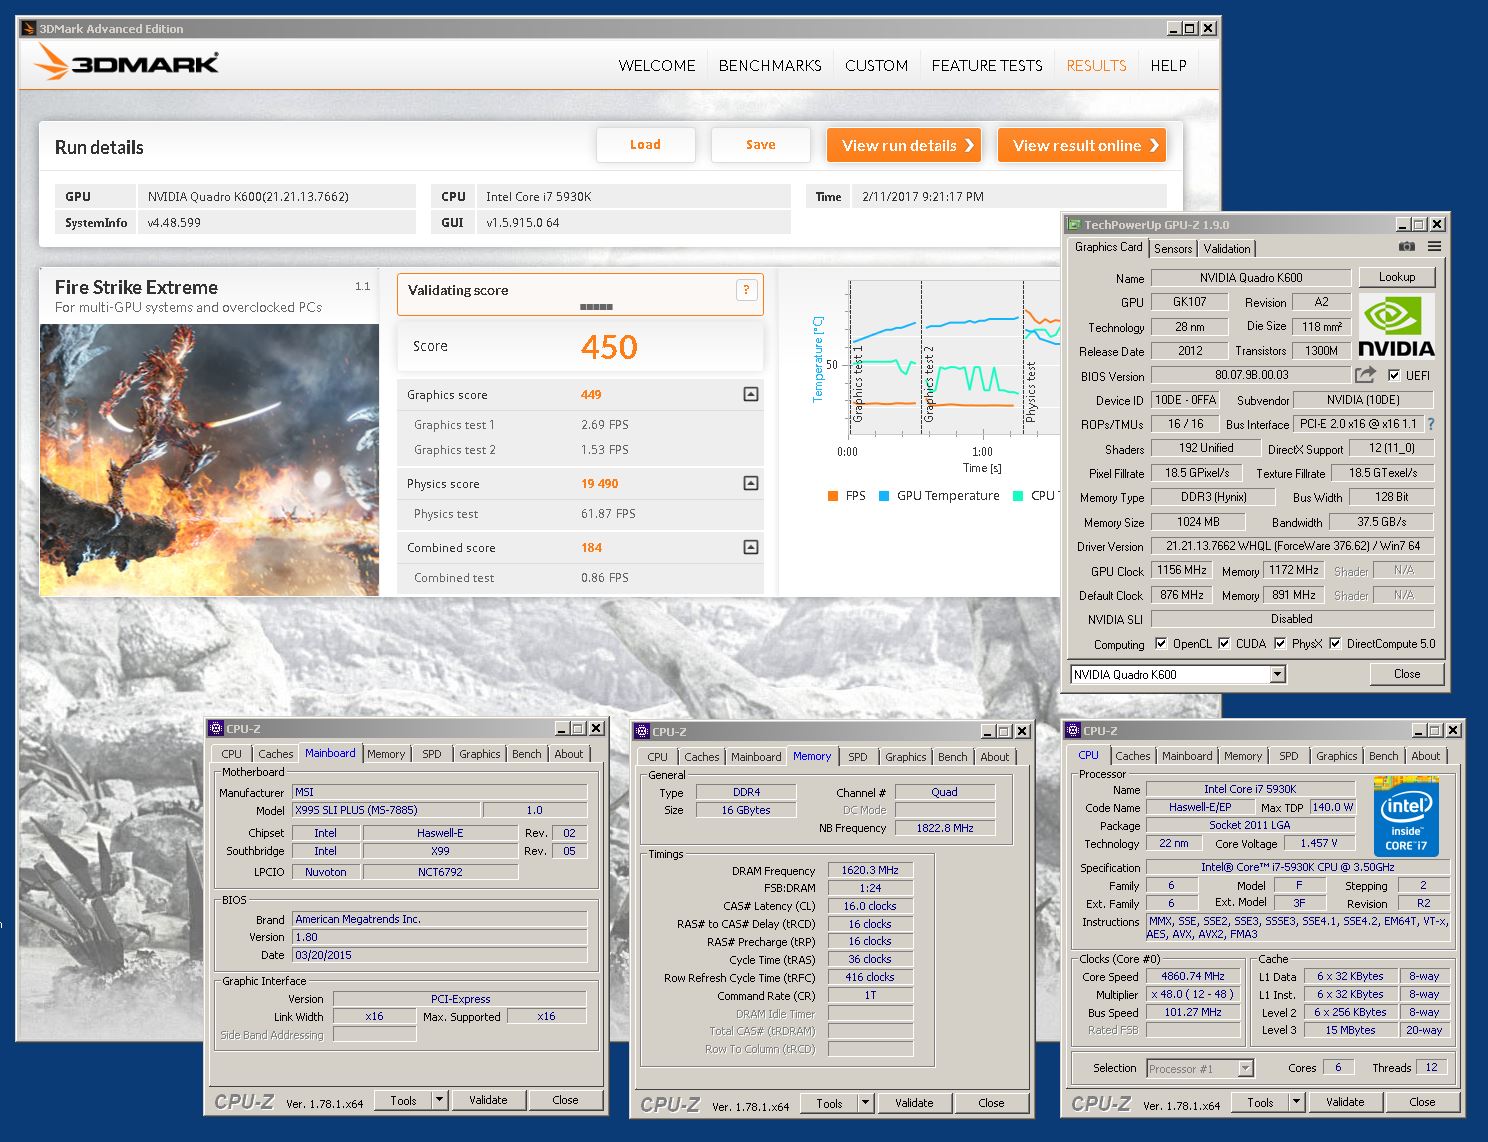Screen dimensions: 1488x1142
Task: Click View result online button
Action: click(x=1082, y=145)
